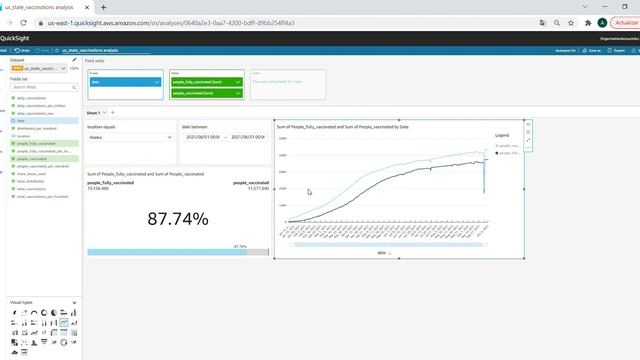Screen dimensions: 640x360
Task: Click the start date input 2021/06/01
Action: [x=203, y=137]
